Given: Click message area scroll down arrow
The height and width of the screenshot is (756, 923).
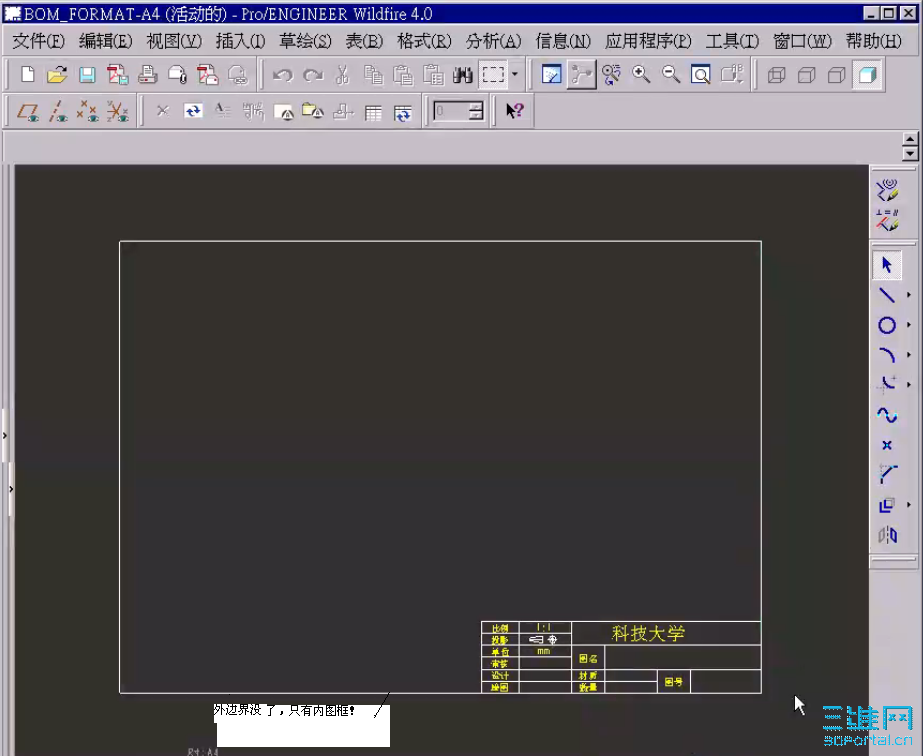Looking at the screenshot, I should click(x=910, y=154).
